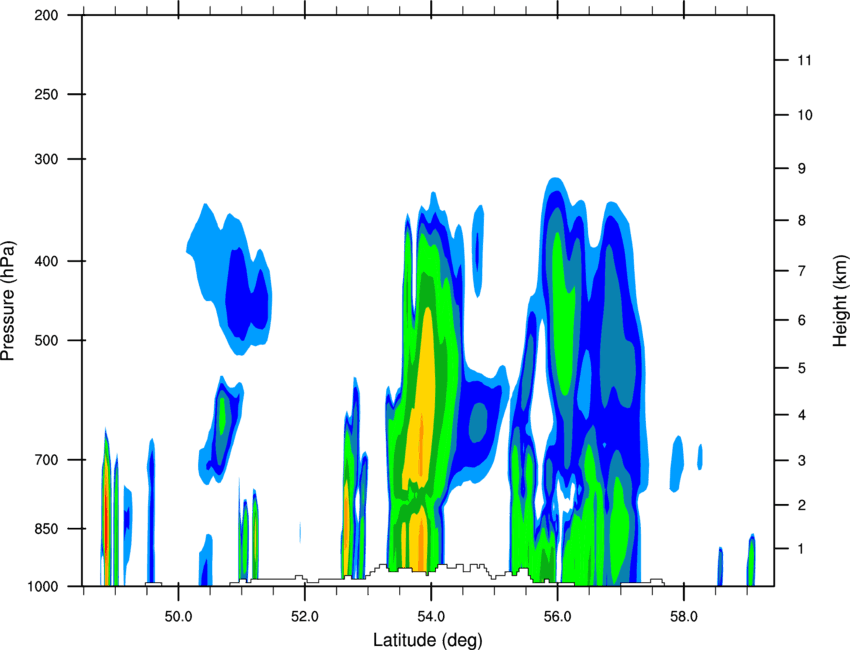Select the 200 pressure tick label
Image resolution: width=850 pixels, height=650 pixels.
coord(46,15)
